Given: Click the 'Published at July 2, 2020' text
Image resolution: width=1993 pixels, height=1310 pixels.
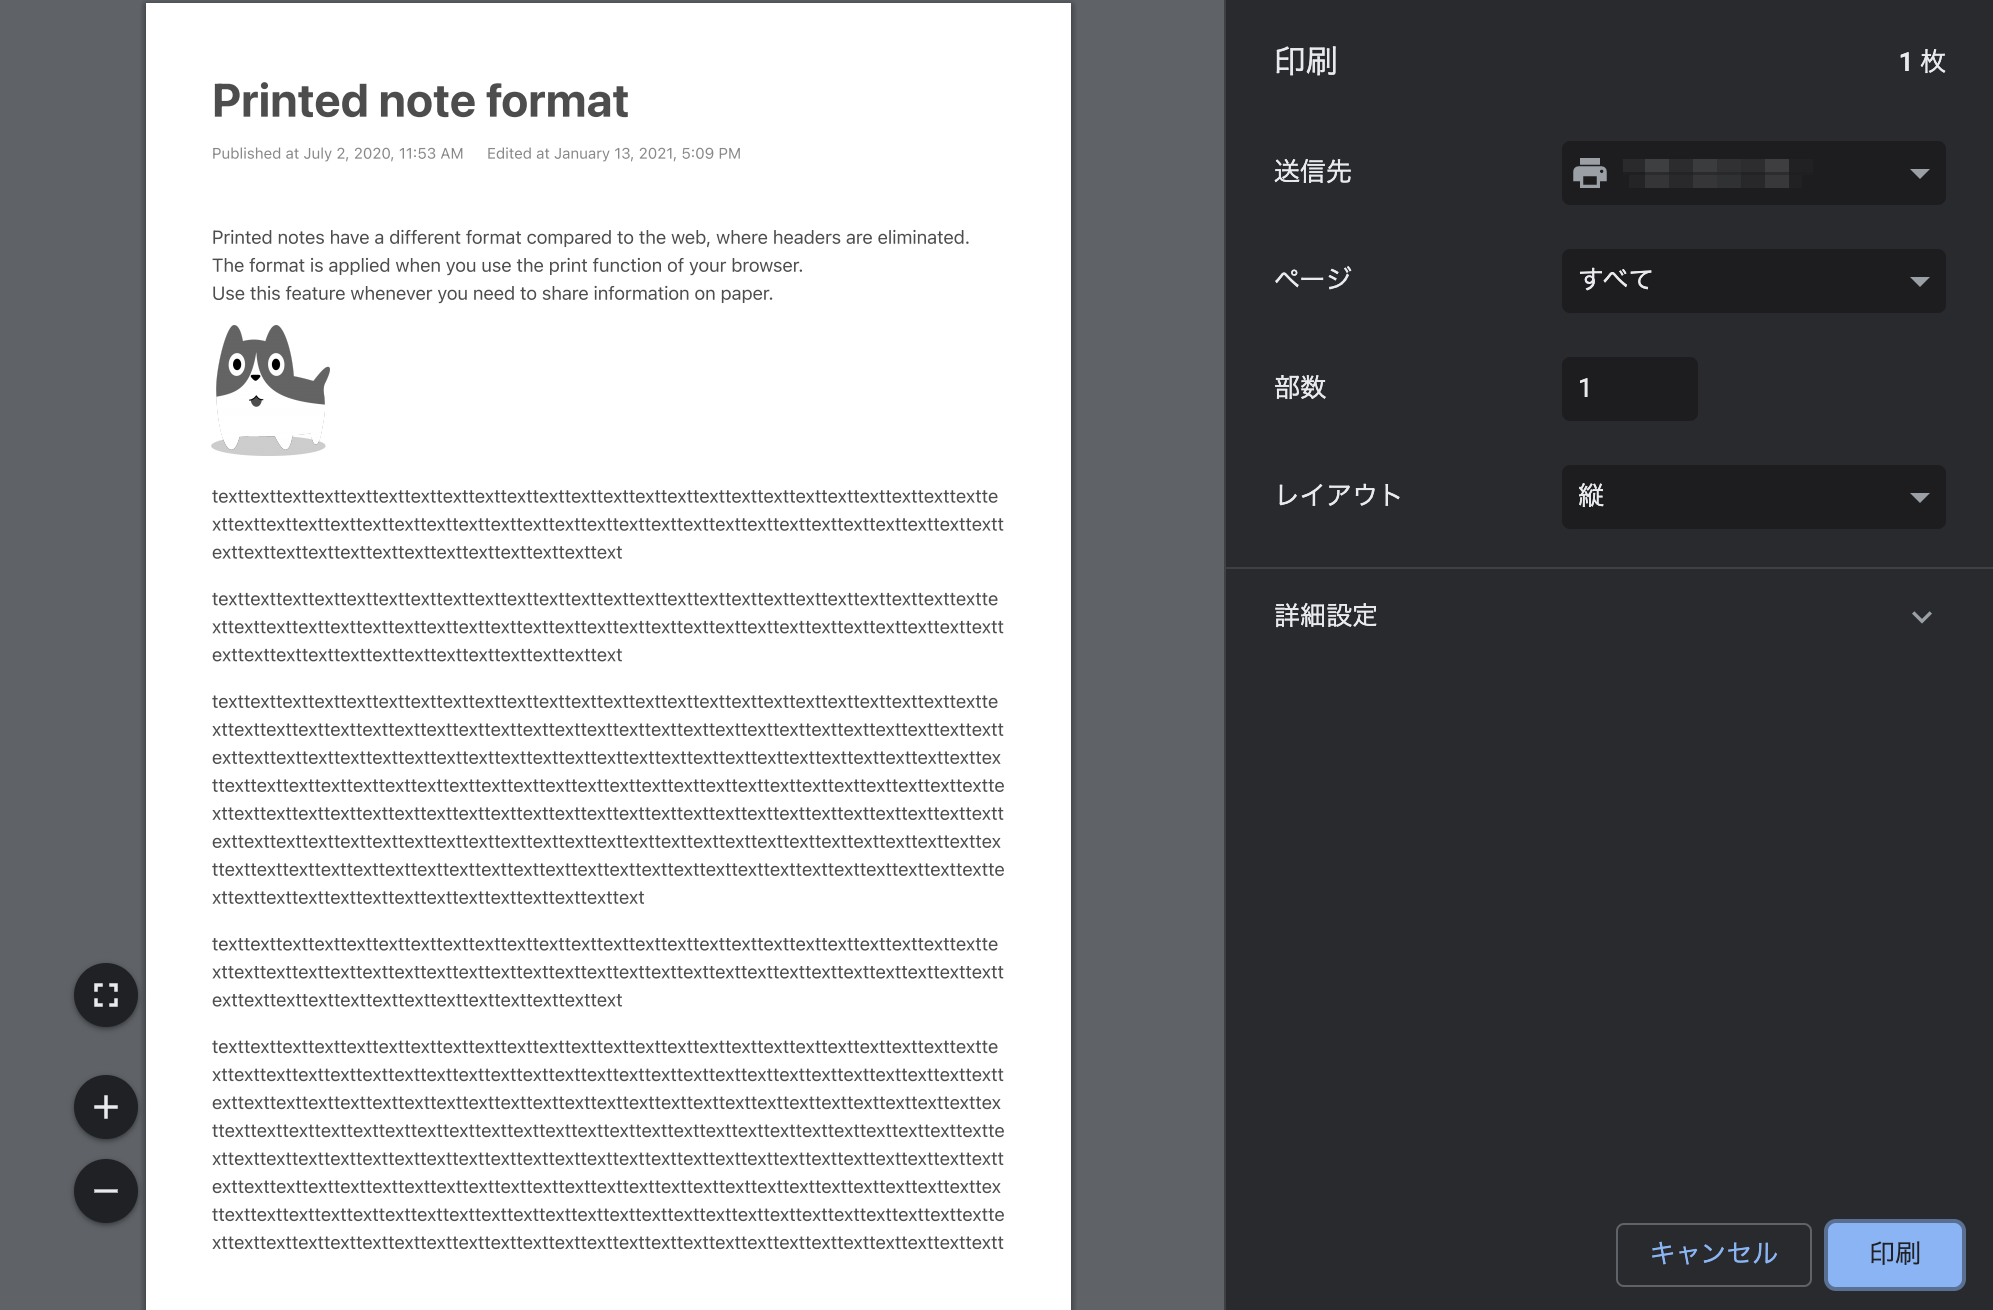Looking at the screenshot, I should click(x=337, y=153).
